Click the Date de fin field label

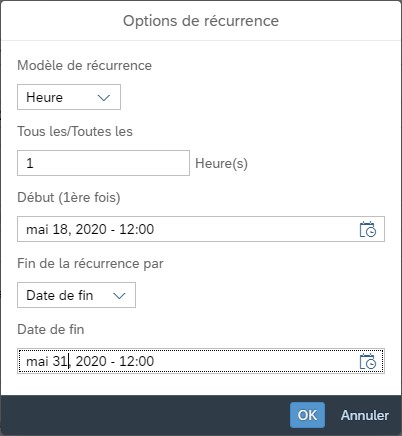coord(51,329)
